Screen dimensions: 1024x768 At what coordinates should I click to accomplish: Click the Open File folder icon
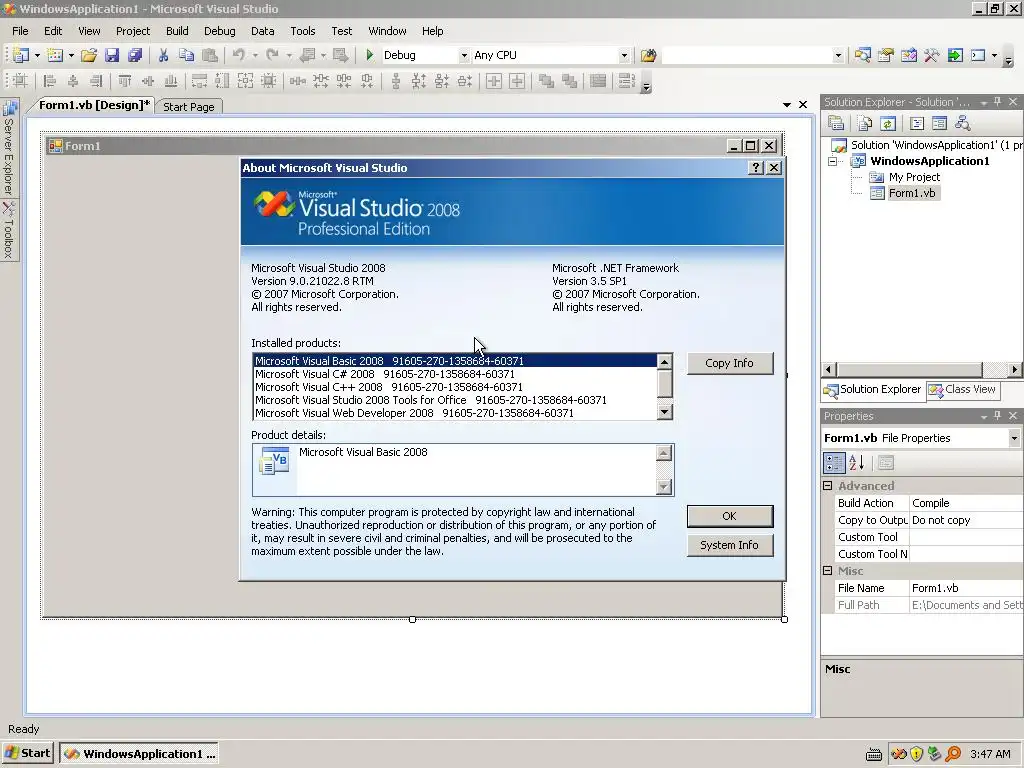click(x=89, y=56)
